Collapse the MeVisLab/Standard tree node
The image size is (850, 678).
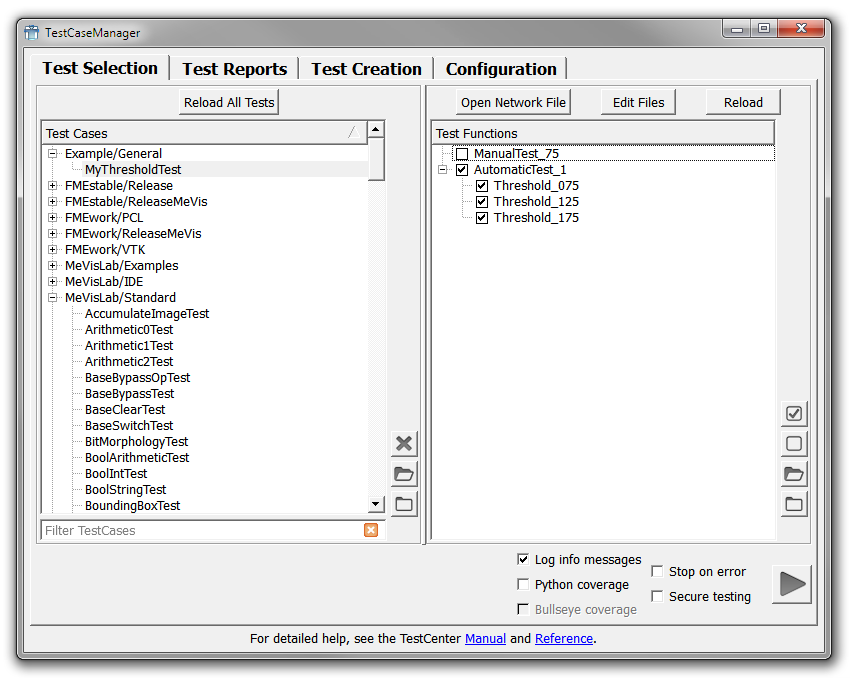click(x=53, y=298)
